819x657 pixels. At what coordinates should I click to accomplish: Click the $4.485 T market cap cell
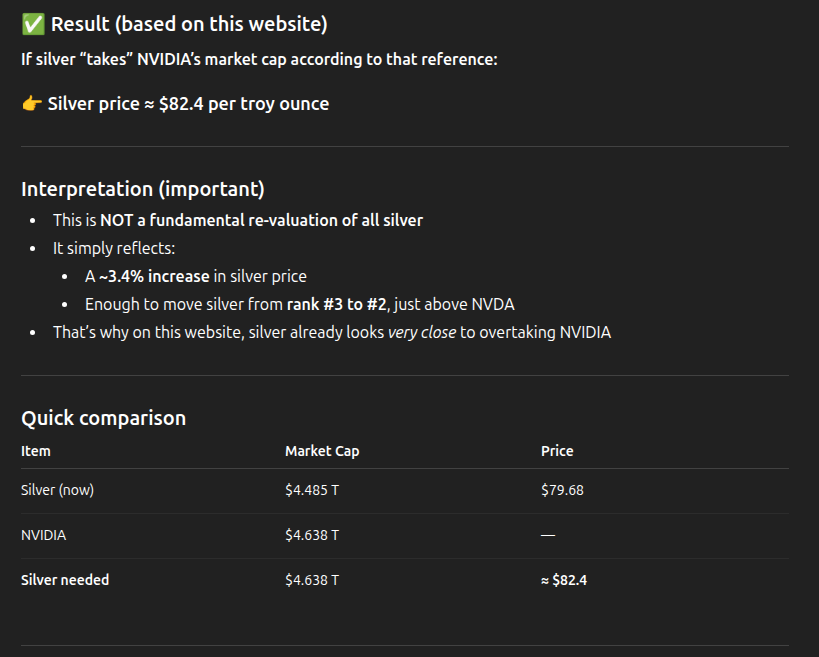(312, 490)
